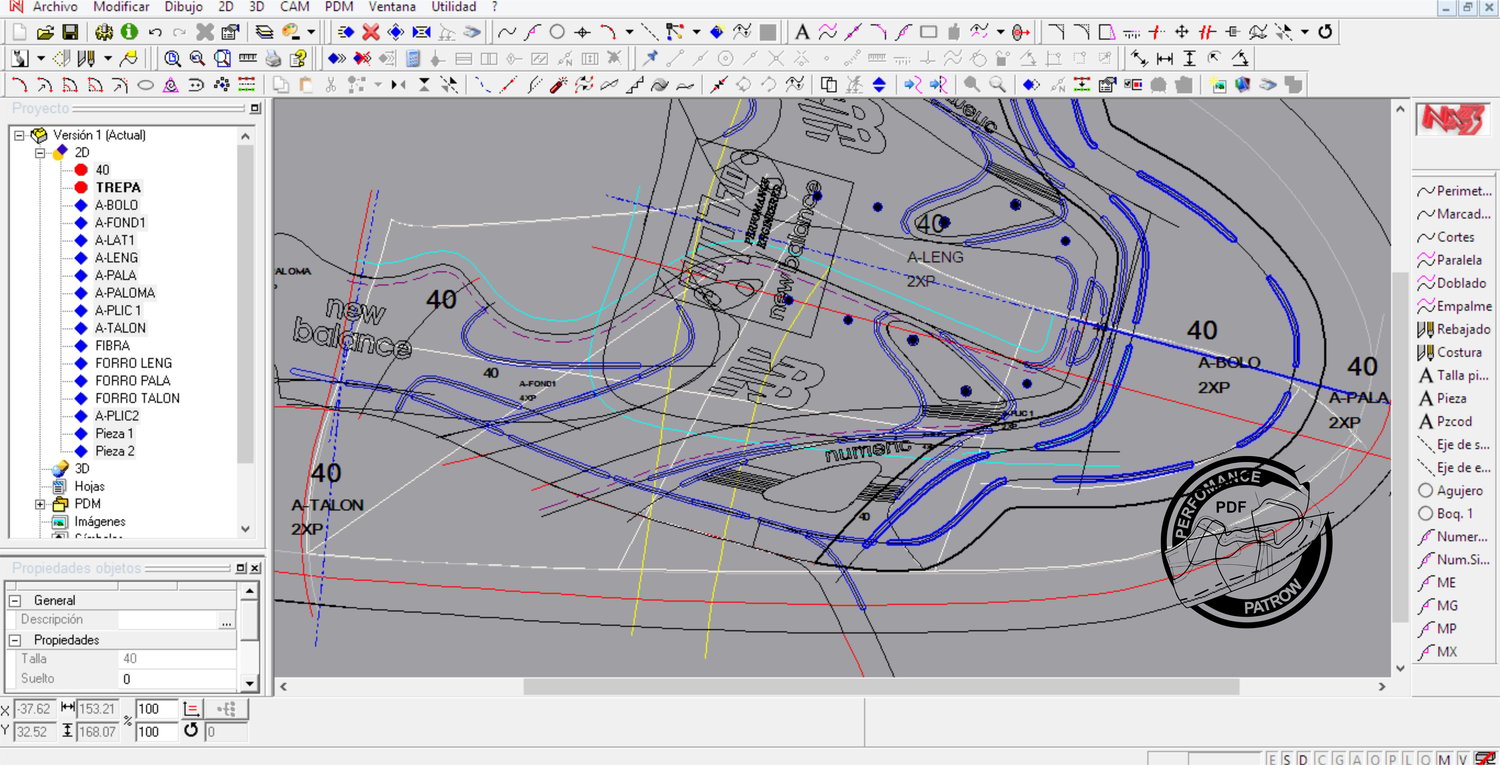Select the circle drawing tool

click(x=557, y=32)
